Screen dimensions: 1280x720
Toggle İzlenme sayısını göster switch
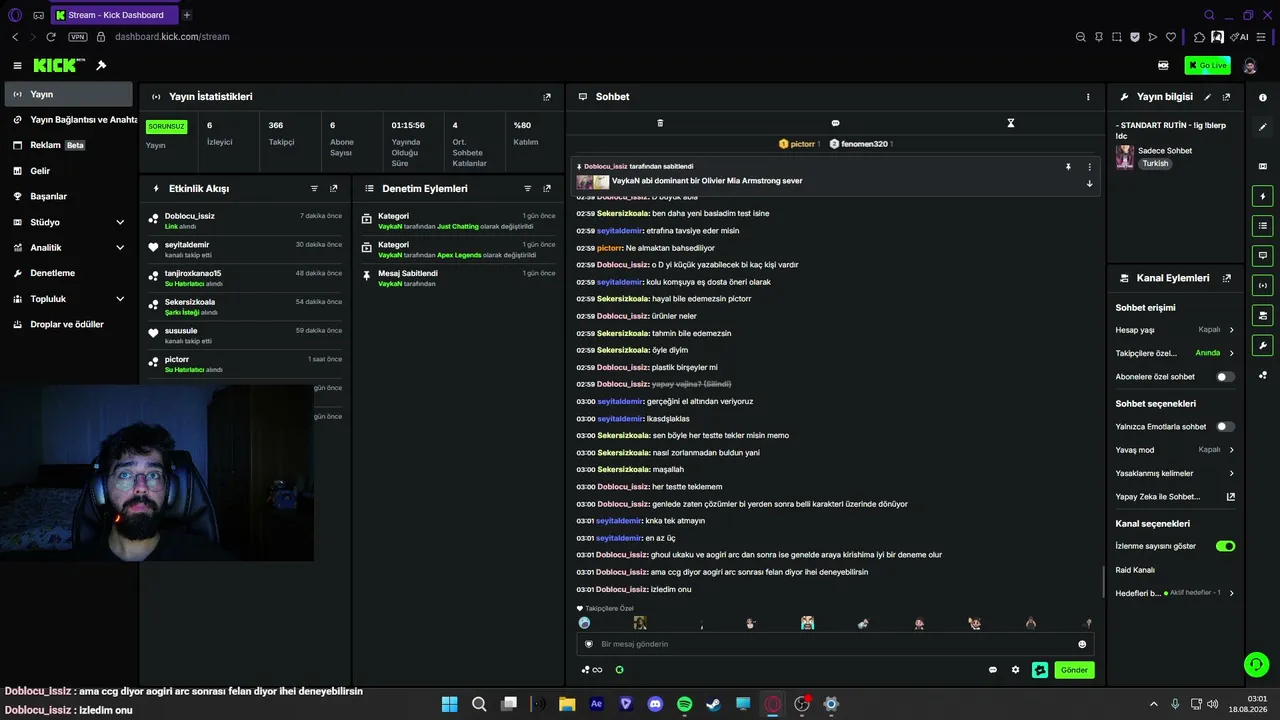pos(1225,546)
